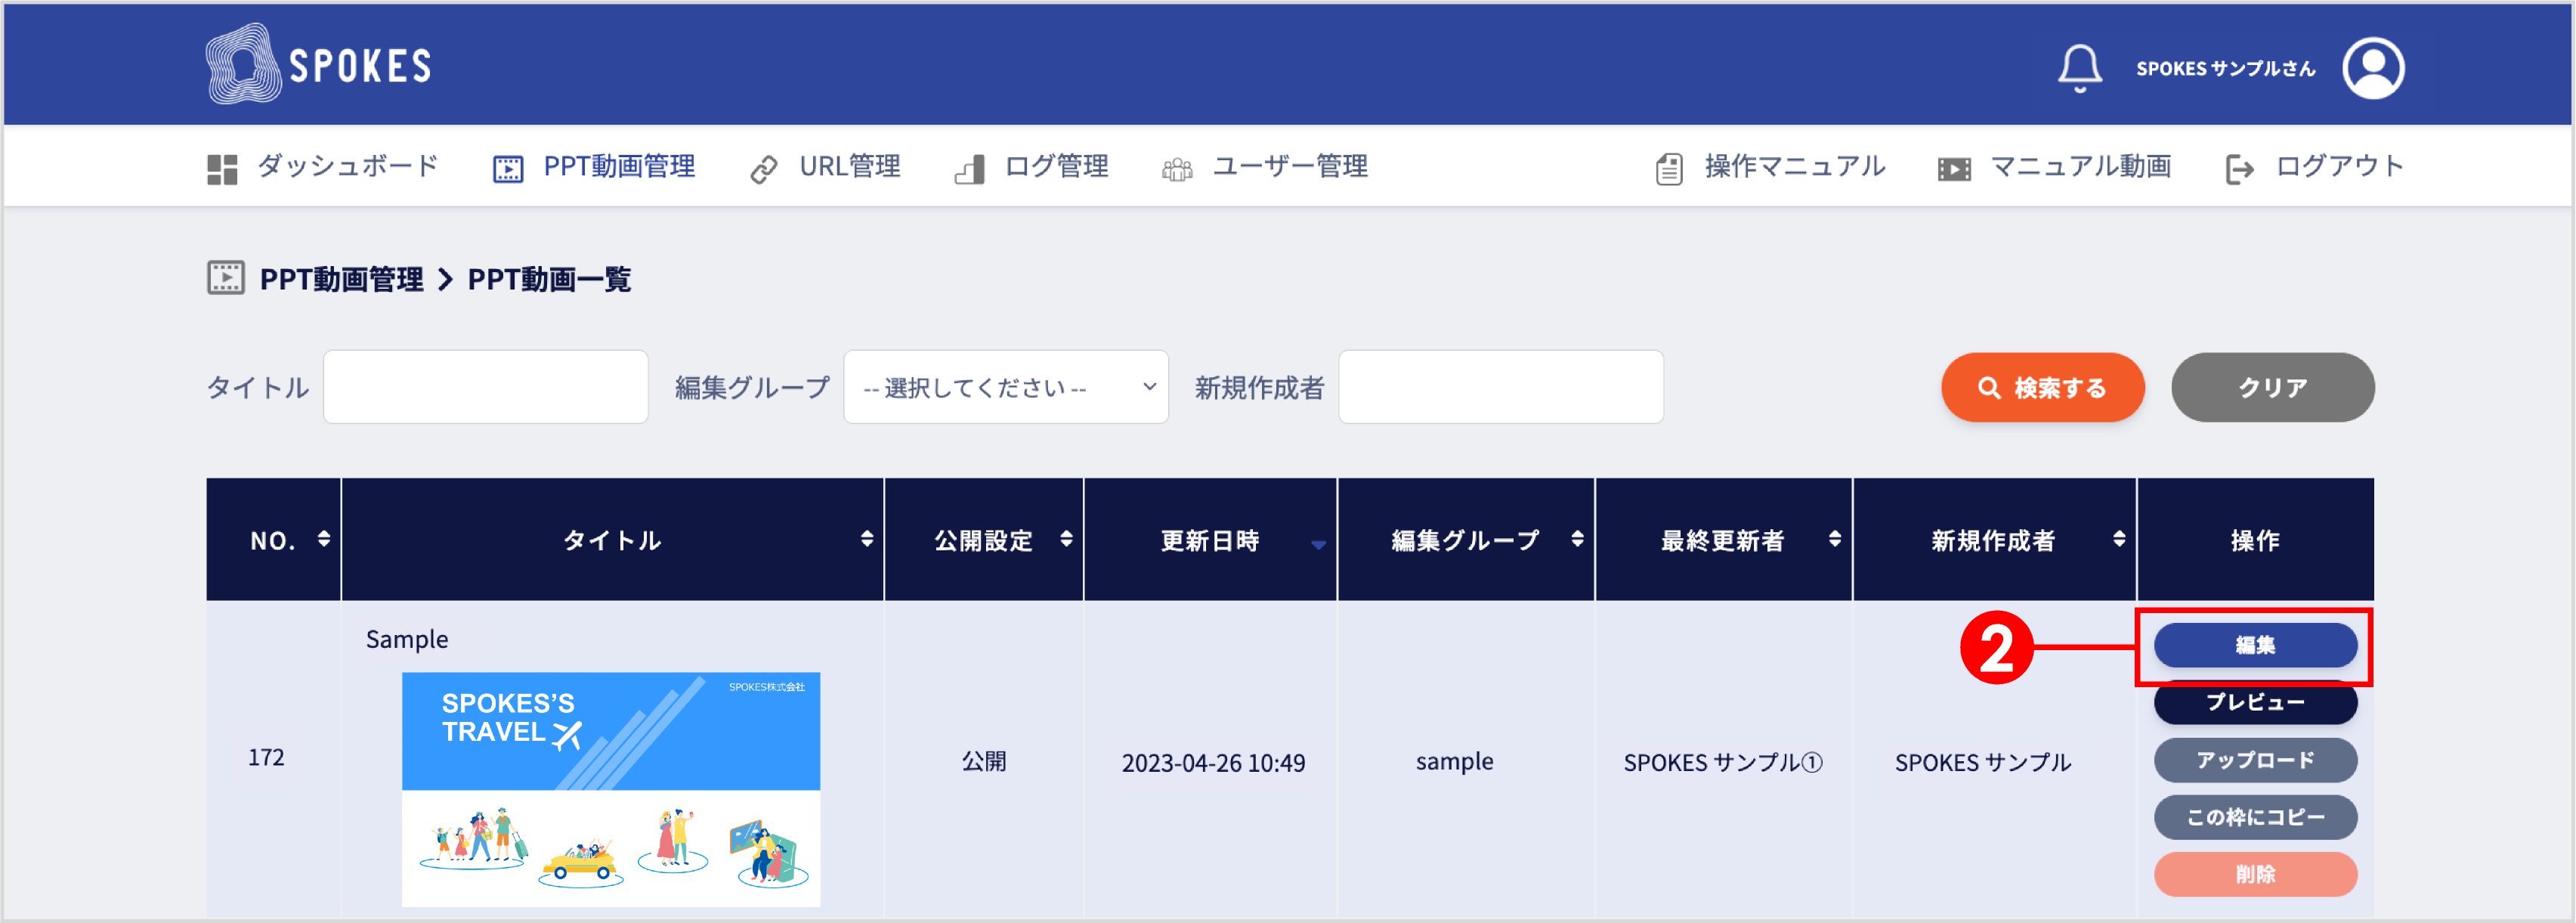Toggle sorting on the NO. column
This screenshot has height=923, width=2576.
pyautogui.click(x=324, y=540)
